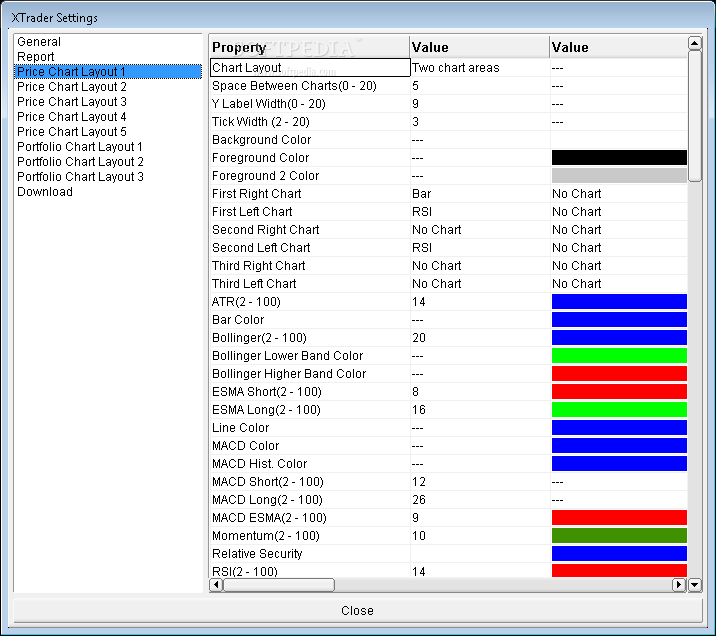Open Portfolio Chart Layout 3 settings

point(80,177)
